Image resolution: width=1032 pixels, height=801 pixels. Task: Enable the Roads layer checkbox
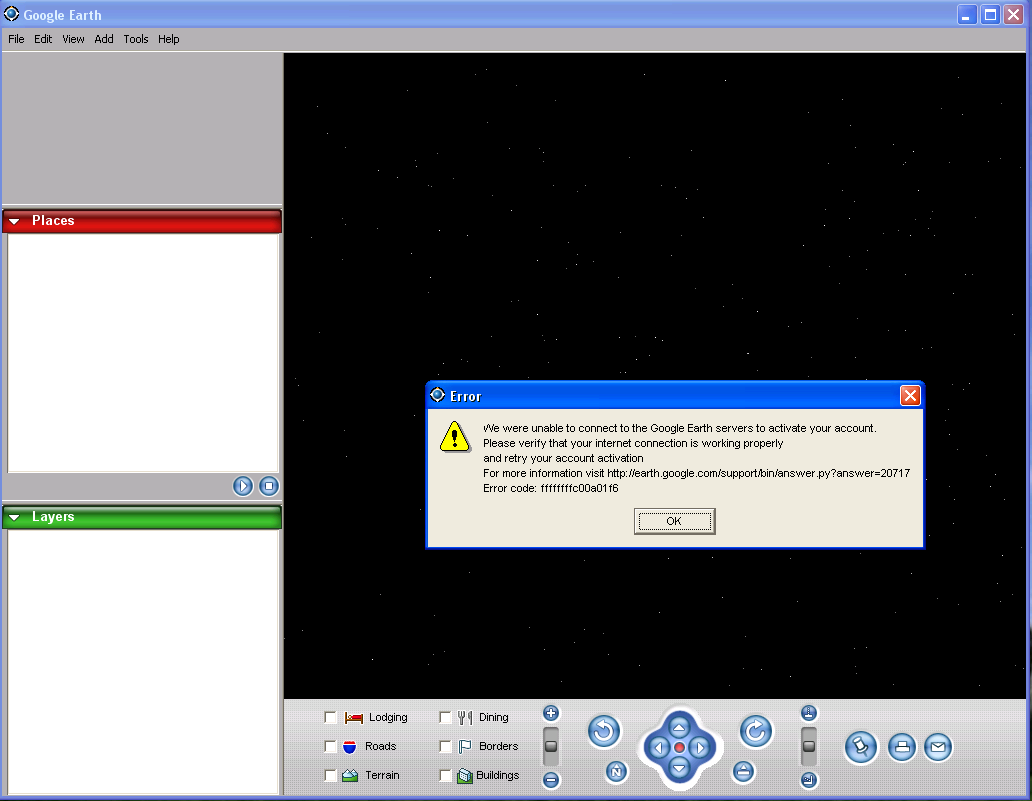click(x=330, y=746)
